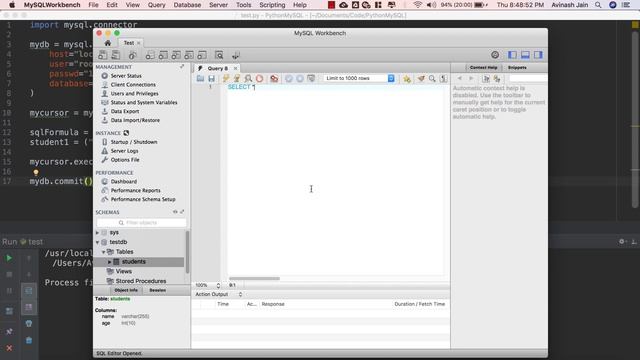Select the Object Info tab
The width and height of the screenshot is (640, 360).
[126, 290]
